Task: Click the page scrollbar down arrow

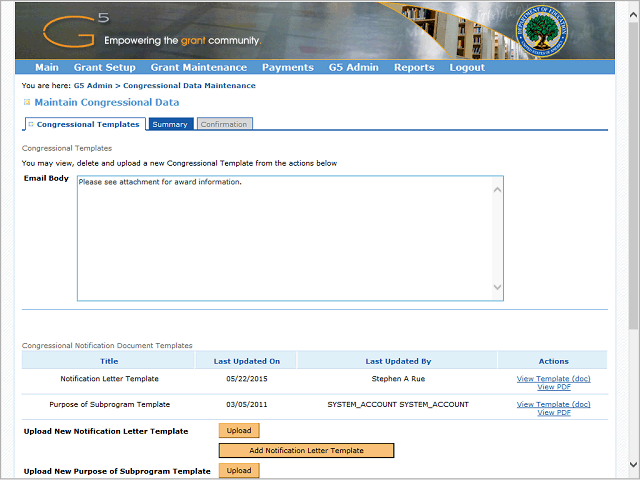Action: coord(633,464)
